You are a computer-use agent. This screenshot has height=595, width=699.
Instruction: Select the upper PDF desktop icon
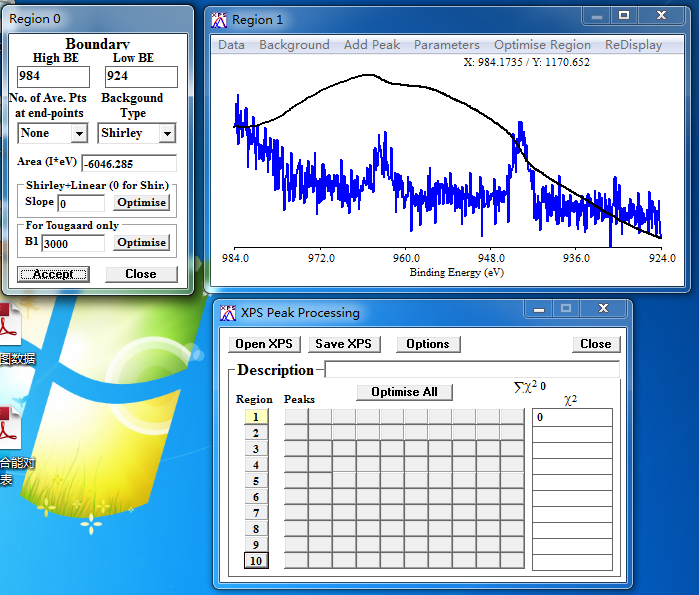10,326
